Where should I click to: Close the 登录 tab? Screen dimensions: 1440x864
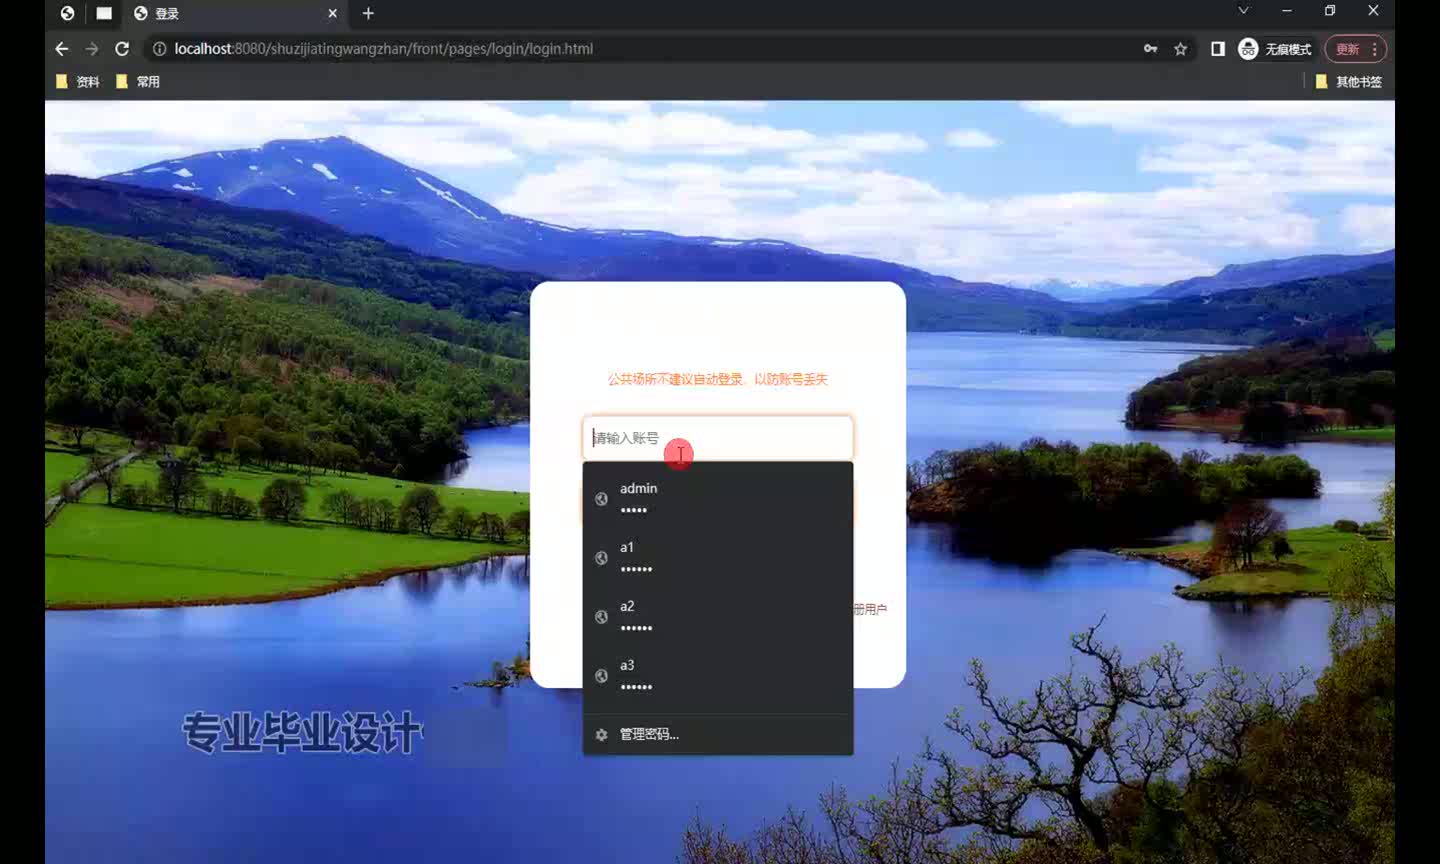coord(332,13)
